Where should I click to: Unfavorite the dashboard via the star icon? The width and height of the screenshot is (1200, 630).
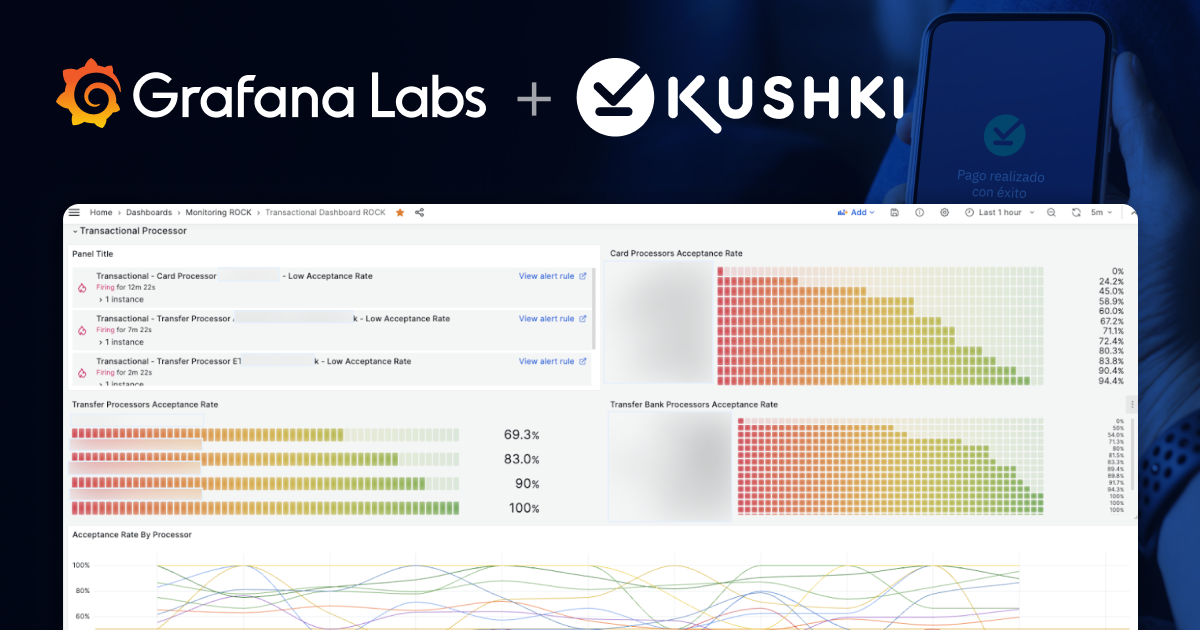[399, 212]
